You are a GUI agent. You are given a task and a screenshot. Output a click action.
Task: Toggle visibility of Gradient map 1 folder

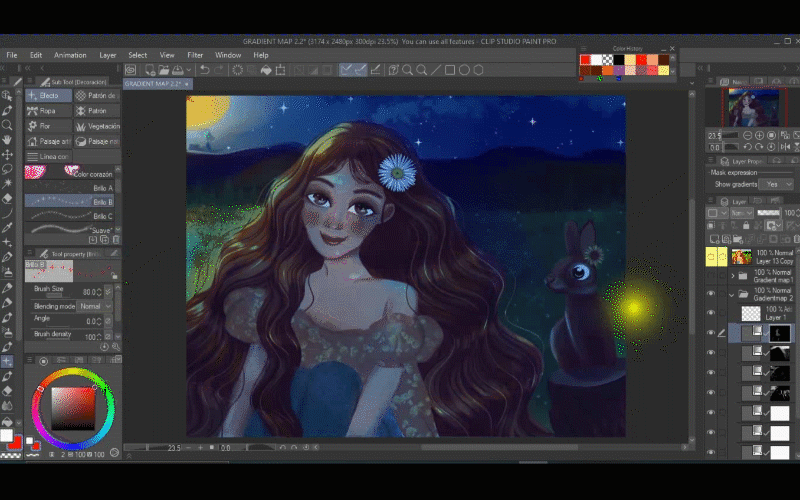[711, 276]
